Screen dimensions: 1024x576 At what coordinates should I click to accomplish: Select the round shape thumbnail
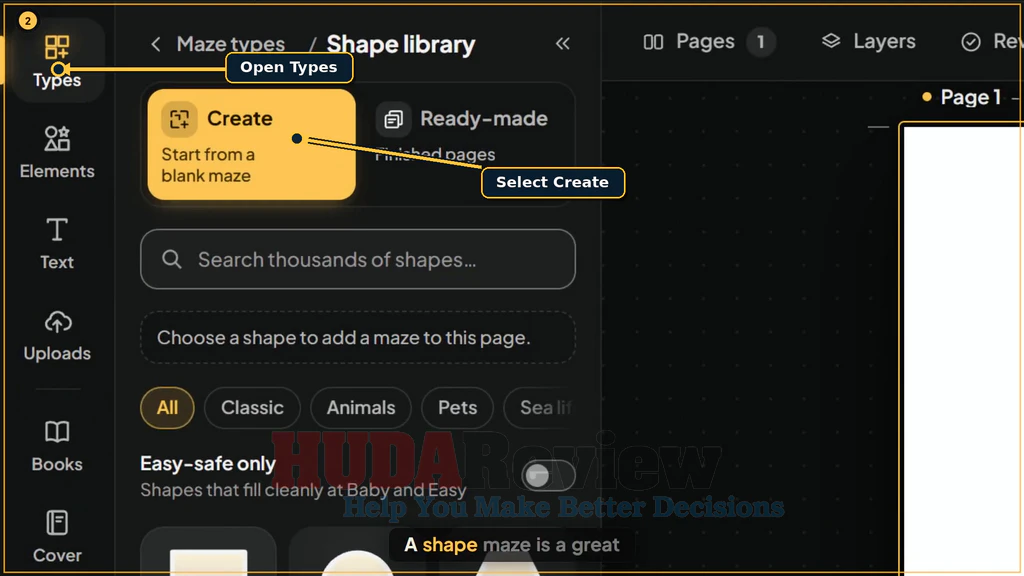pos(357,552)
